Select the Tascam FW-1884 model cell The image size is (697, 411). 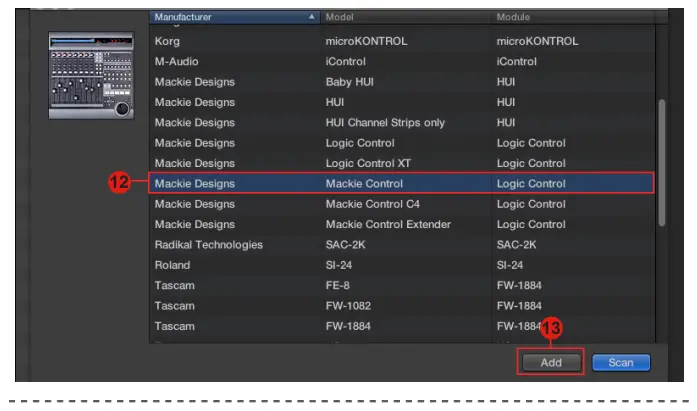pos(348,326)
